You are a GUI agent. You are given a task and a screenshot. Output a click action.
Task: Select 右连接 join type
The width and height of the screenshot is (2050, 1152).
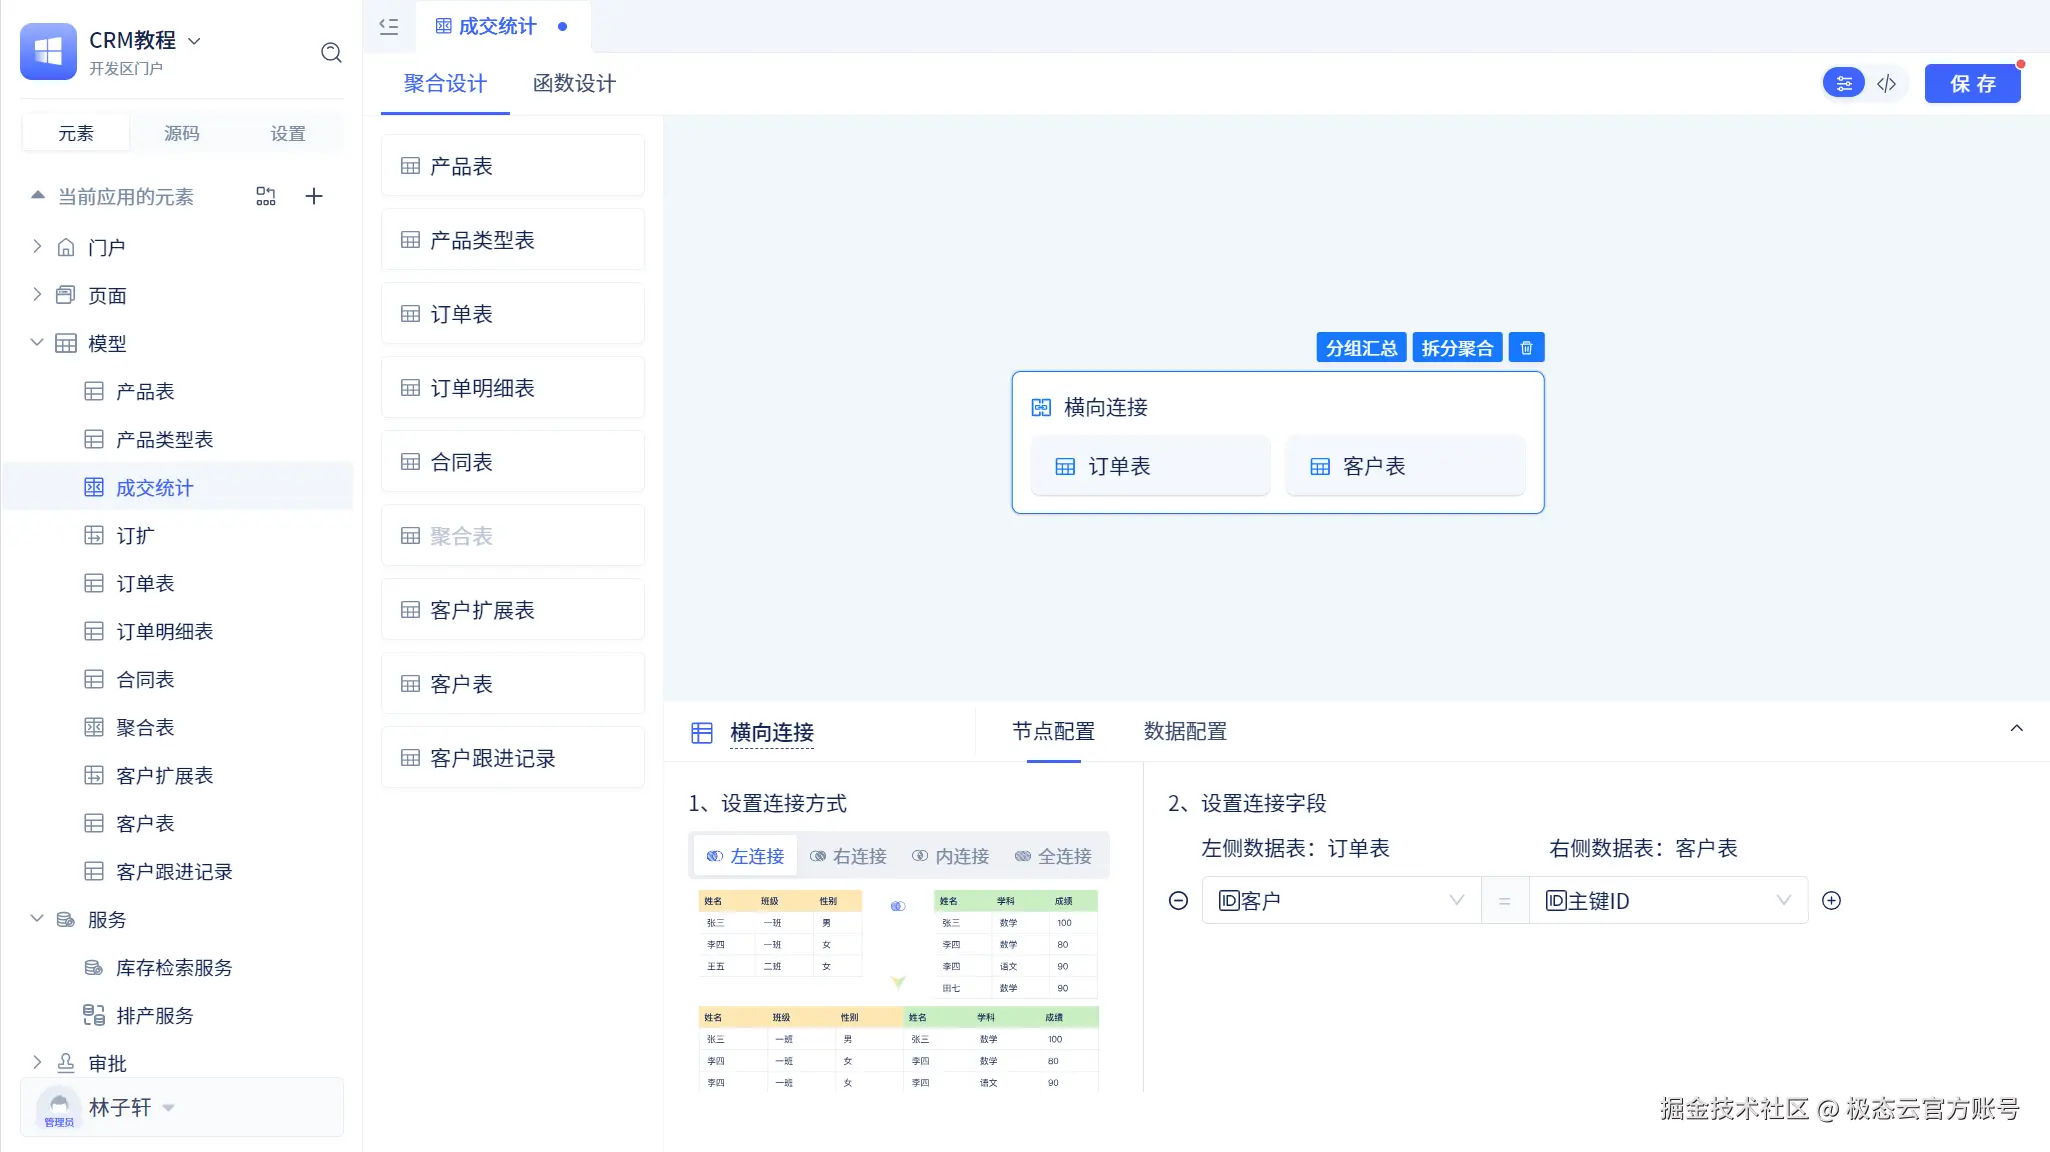click(848, 856)
